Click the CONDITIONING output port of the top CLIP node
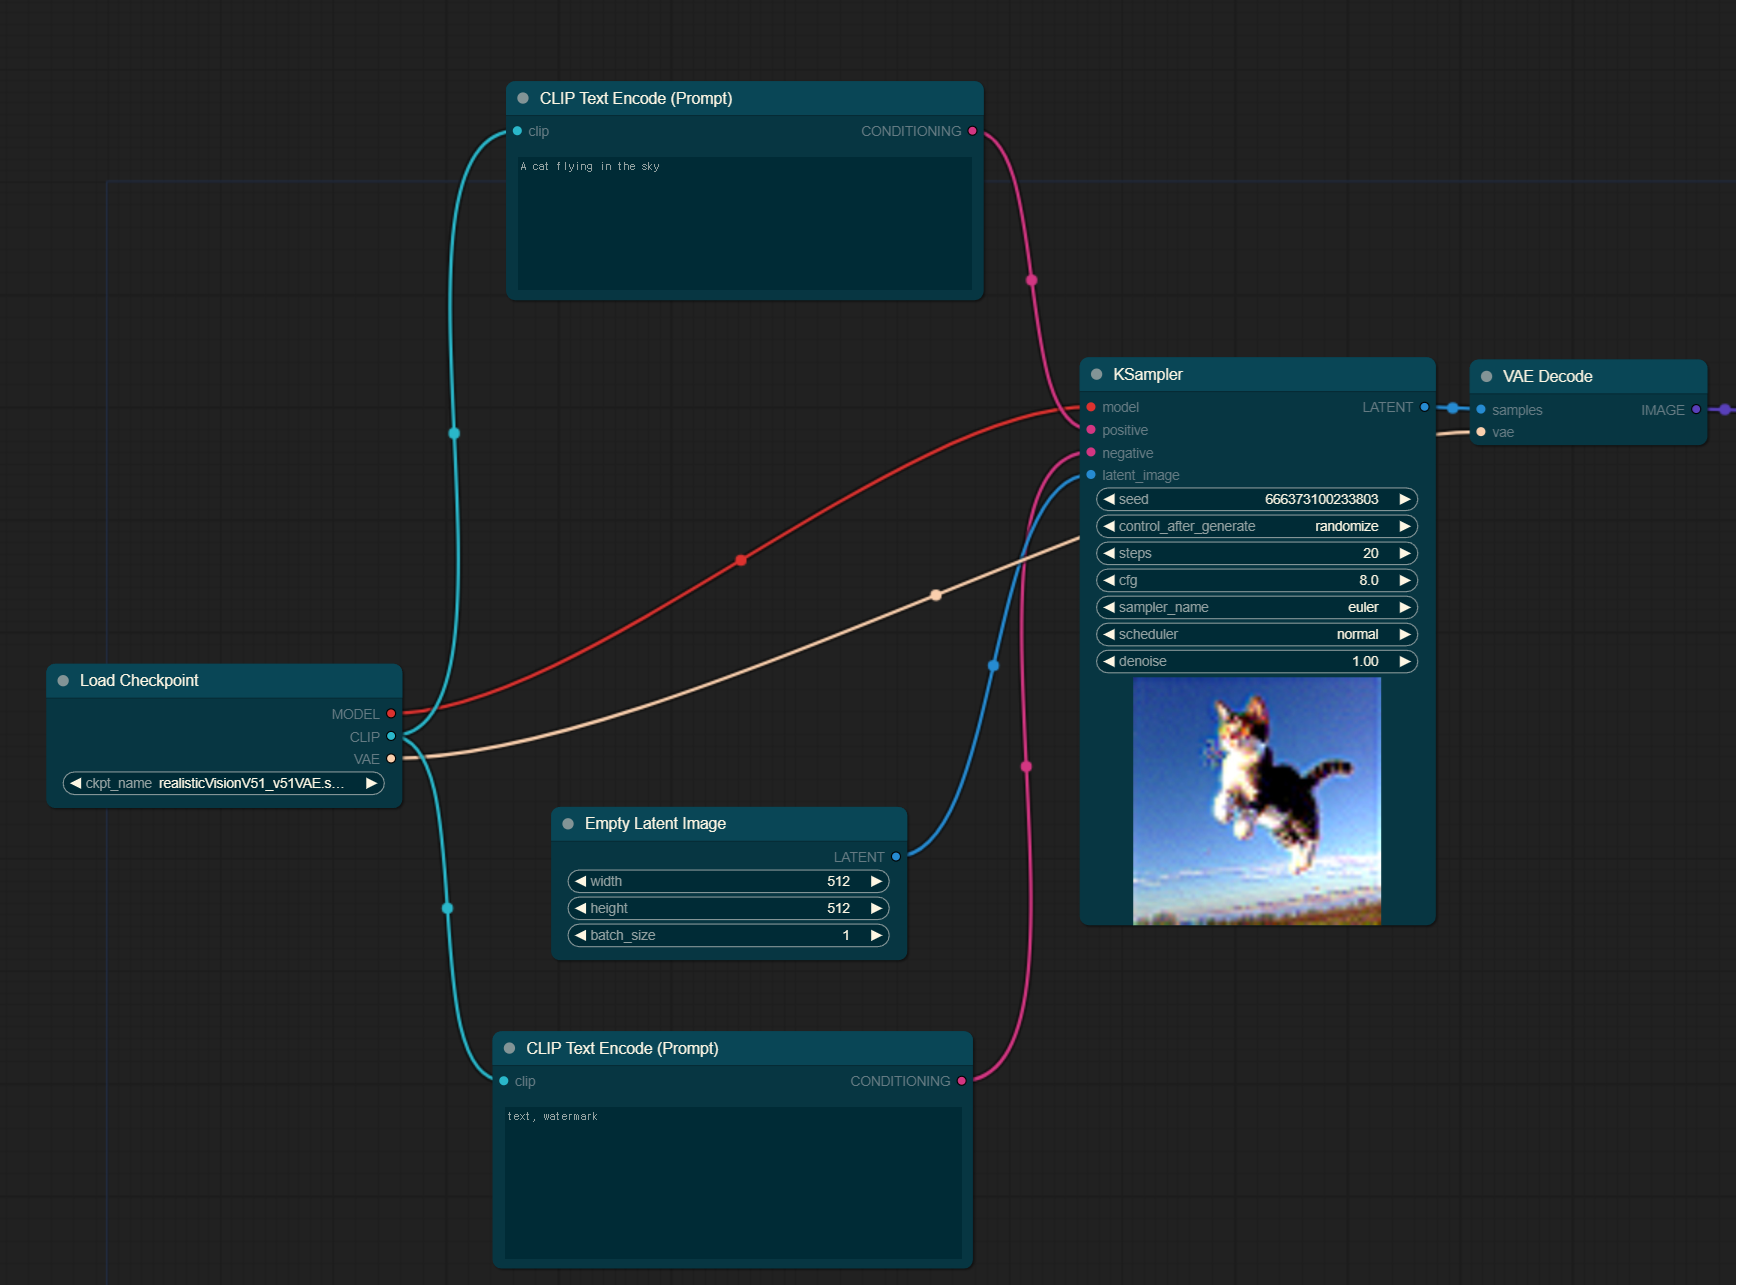Image resolution: width=1737 pixels, height=1287 pixels. [972, 131]
